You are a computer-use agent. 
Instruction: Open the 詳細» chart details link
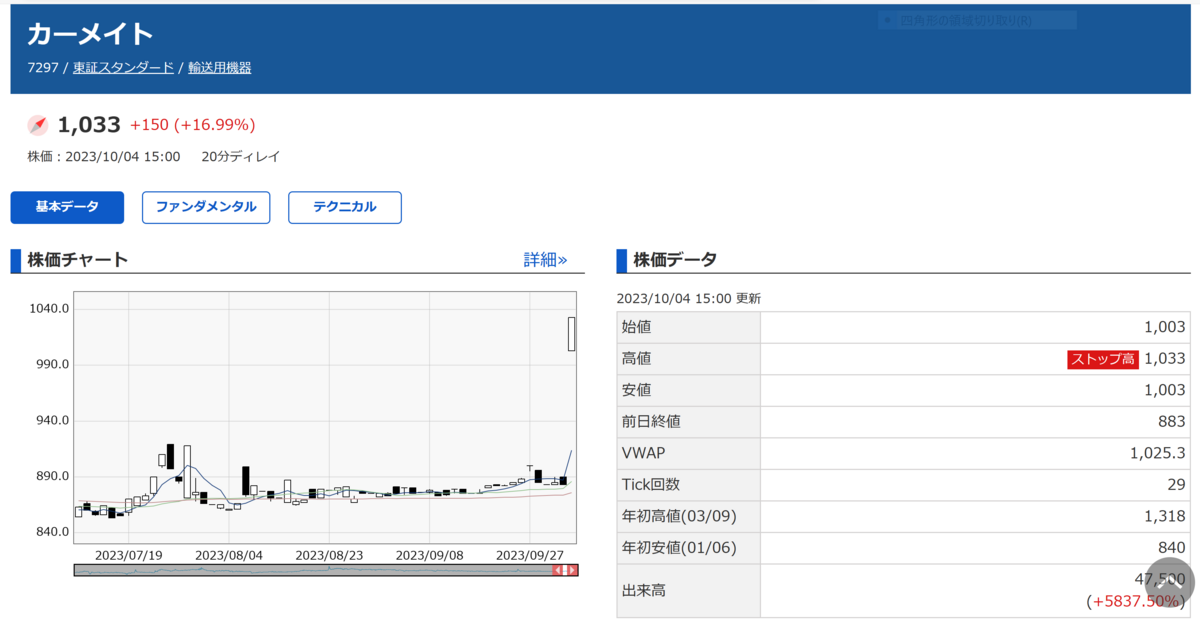545,260
